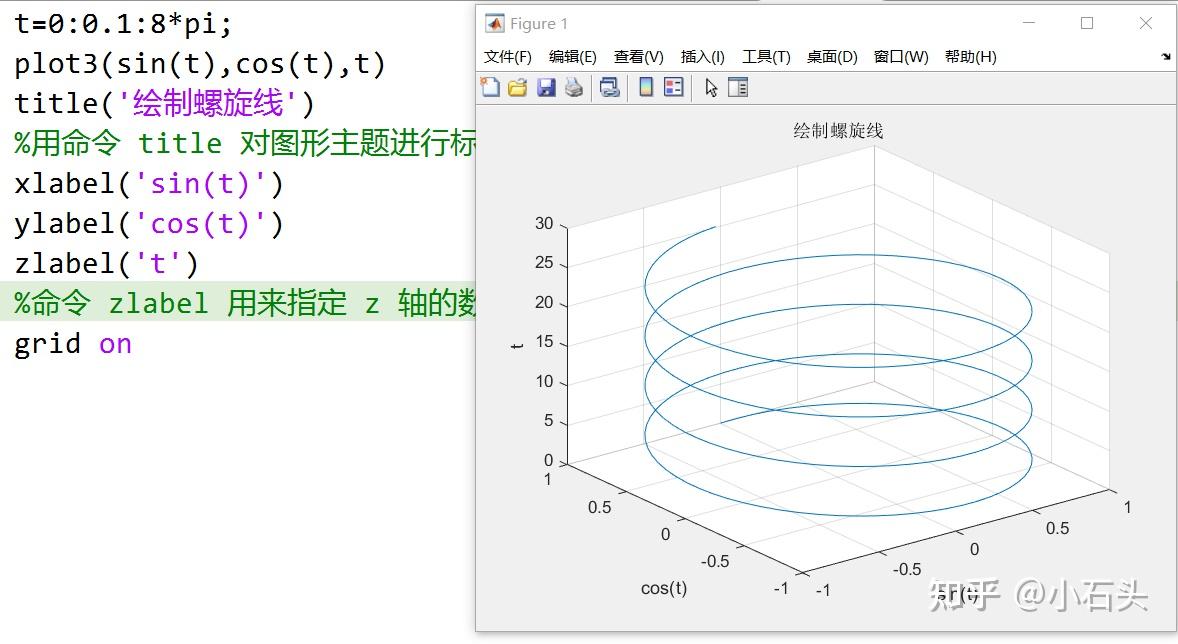Insert a colorbar into the plot
The width and height of the screenshot is (1178, 644).
(644, 87)
